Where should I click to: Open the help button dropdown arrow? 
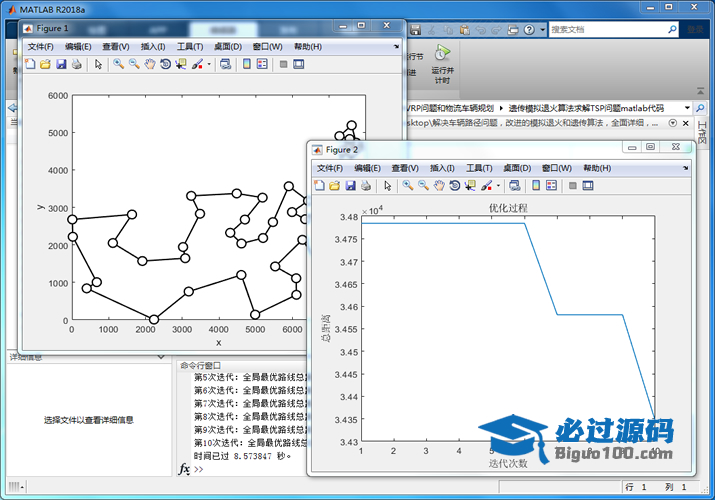pos(541,30)
